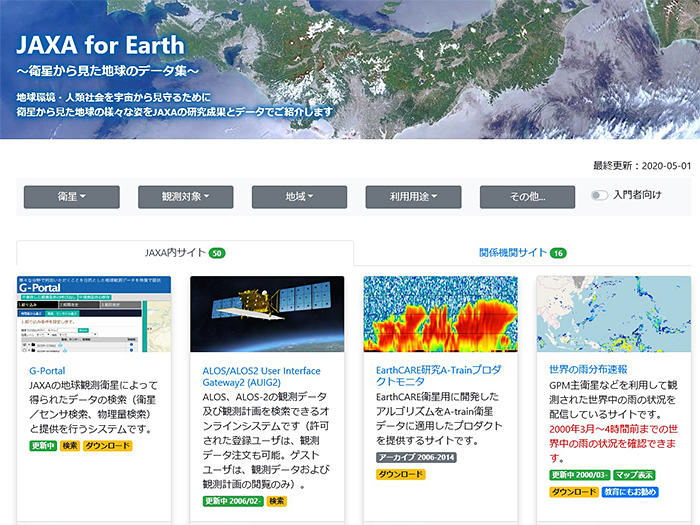Click ダウンロード tag on rainfall card
This screenshot has width=700, height=525.
click(x=574, y=492)
